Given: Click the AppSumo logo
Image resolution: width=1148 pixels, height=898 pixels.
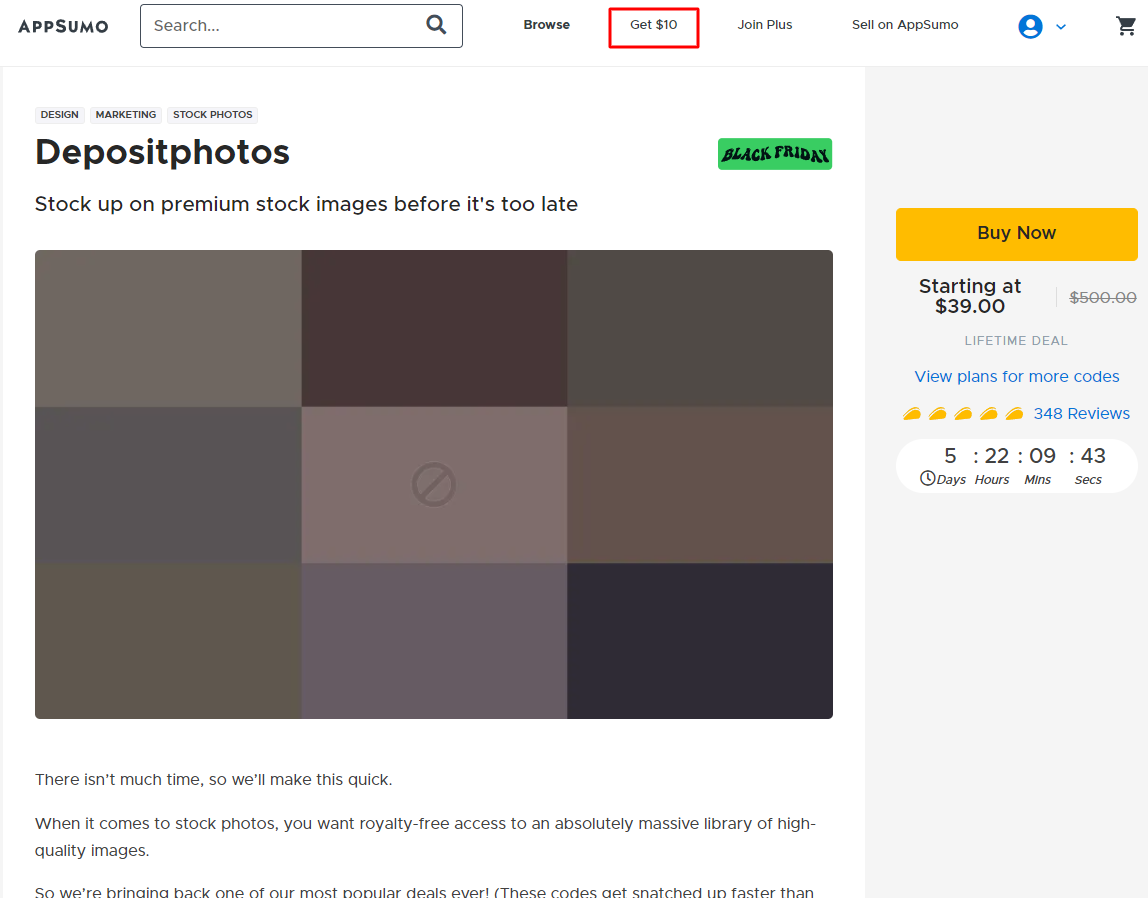Looking at the screenshot, I should (x=63, y=26).
